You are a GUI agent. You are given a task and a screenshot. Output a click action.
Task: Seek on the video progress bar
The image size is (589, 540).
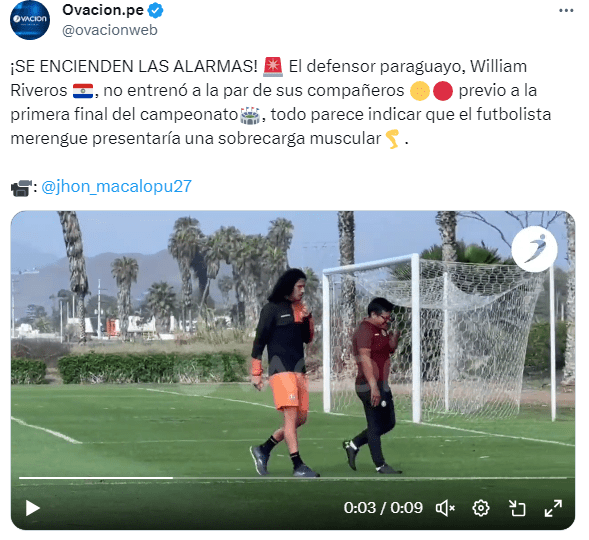[x=293, y=478]
